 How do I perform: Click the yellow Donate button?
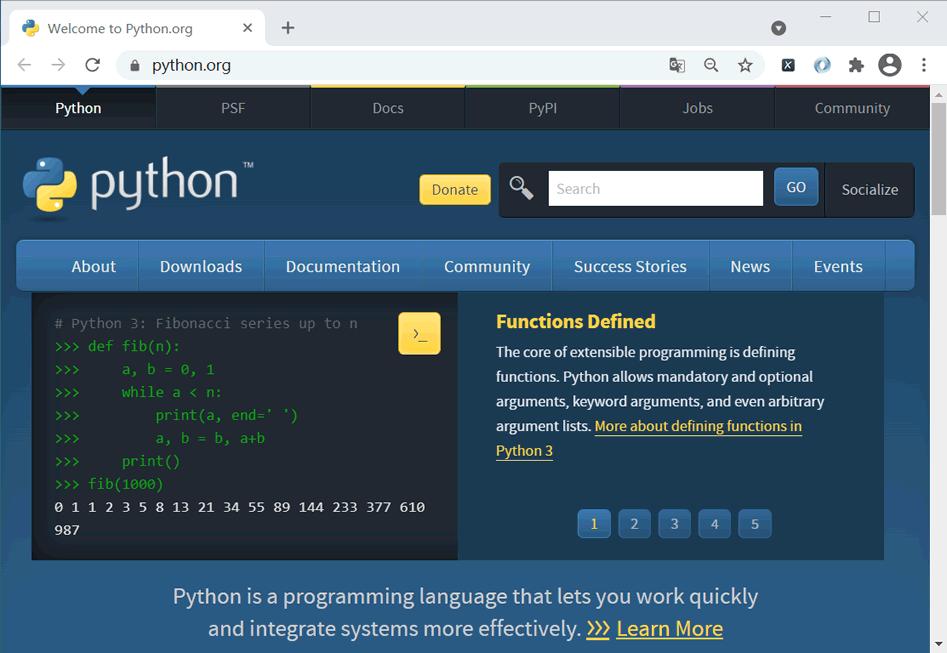pos(455,190)
